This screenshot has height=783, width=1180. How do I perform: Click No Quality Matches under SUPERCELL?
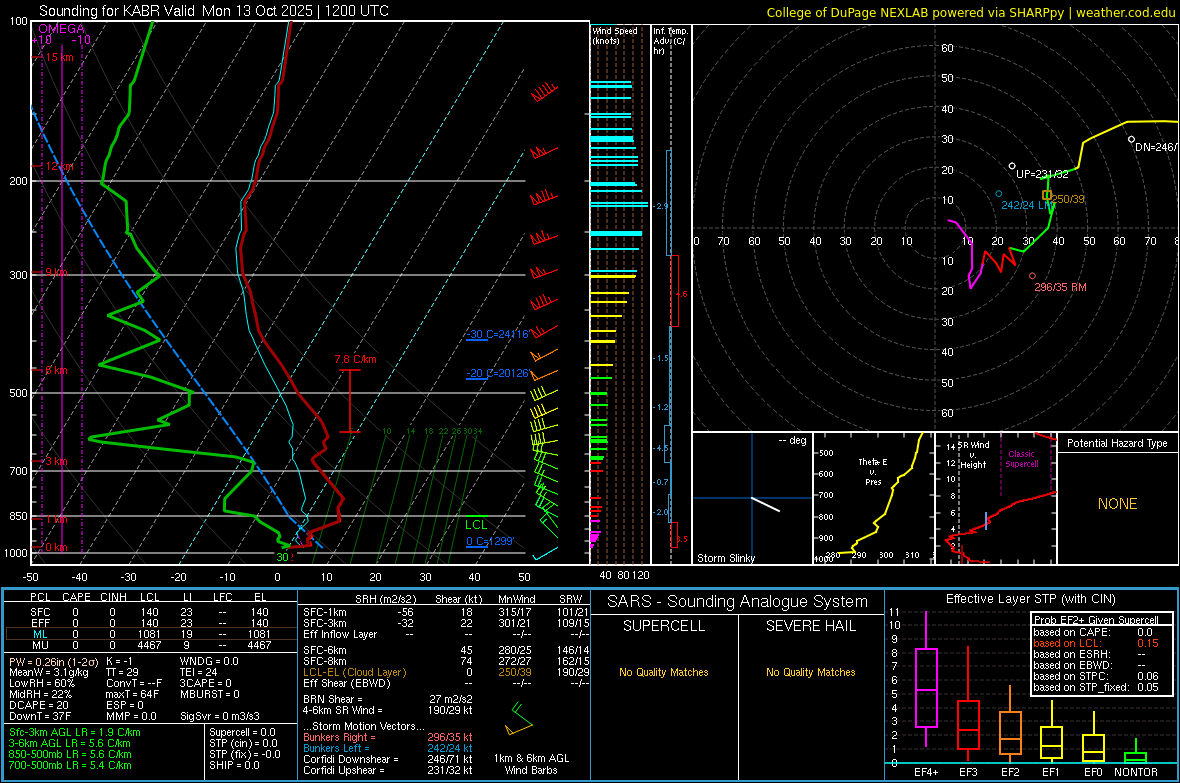point(664,672)
